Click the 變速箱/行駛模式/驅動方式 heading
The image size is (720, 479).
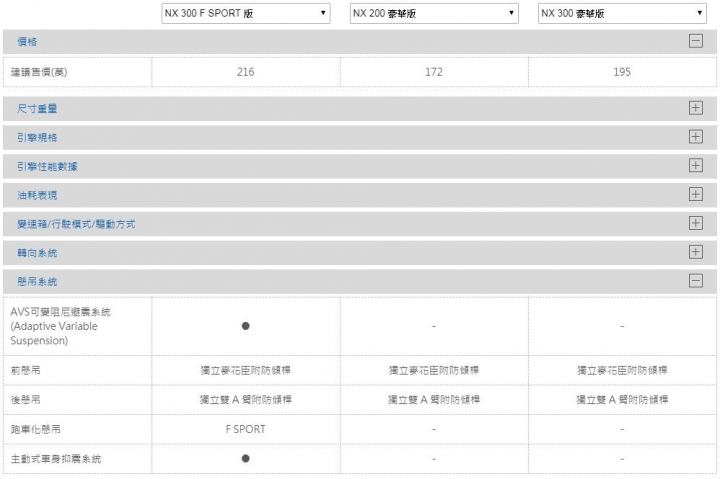pyautogui.click(x=76, y=224)
